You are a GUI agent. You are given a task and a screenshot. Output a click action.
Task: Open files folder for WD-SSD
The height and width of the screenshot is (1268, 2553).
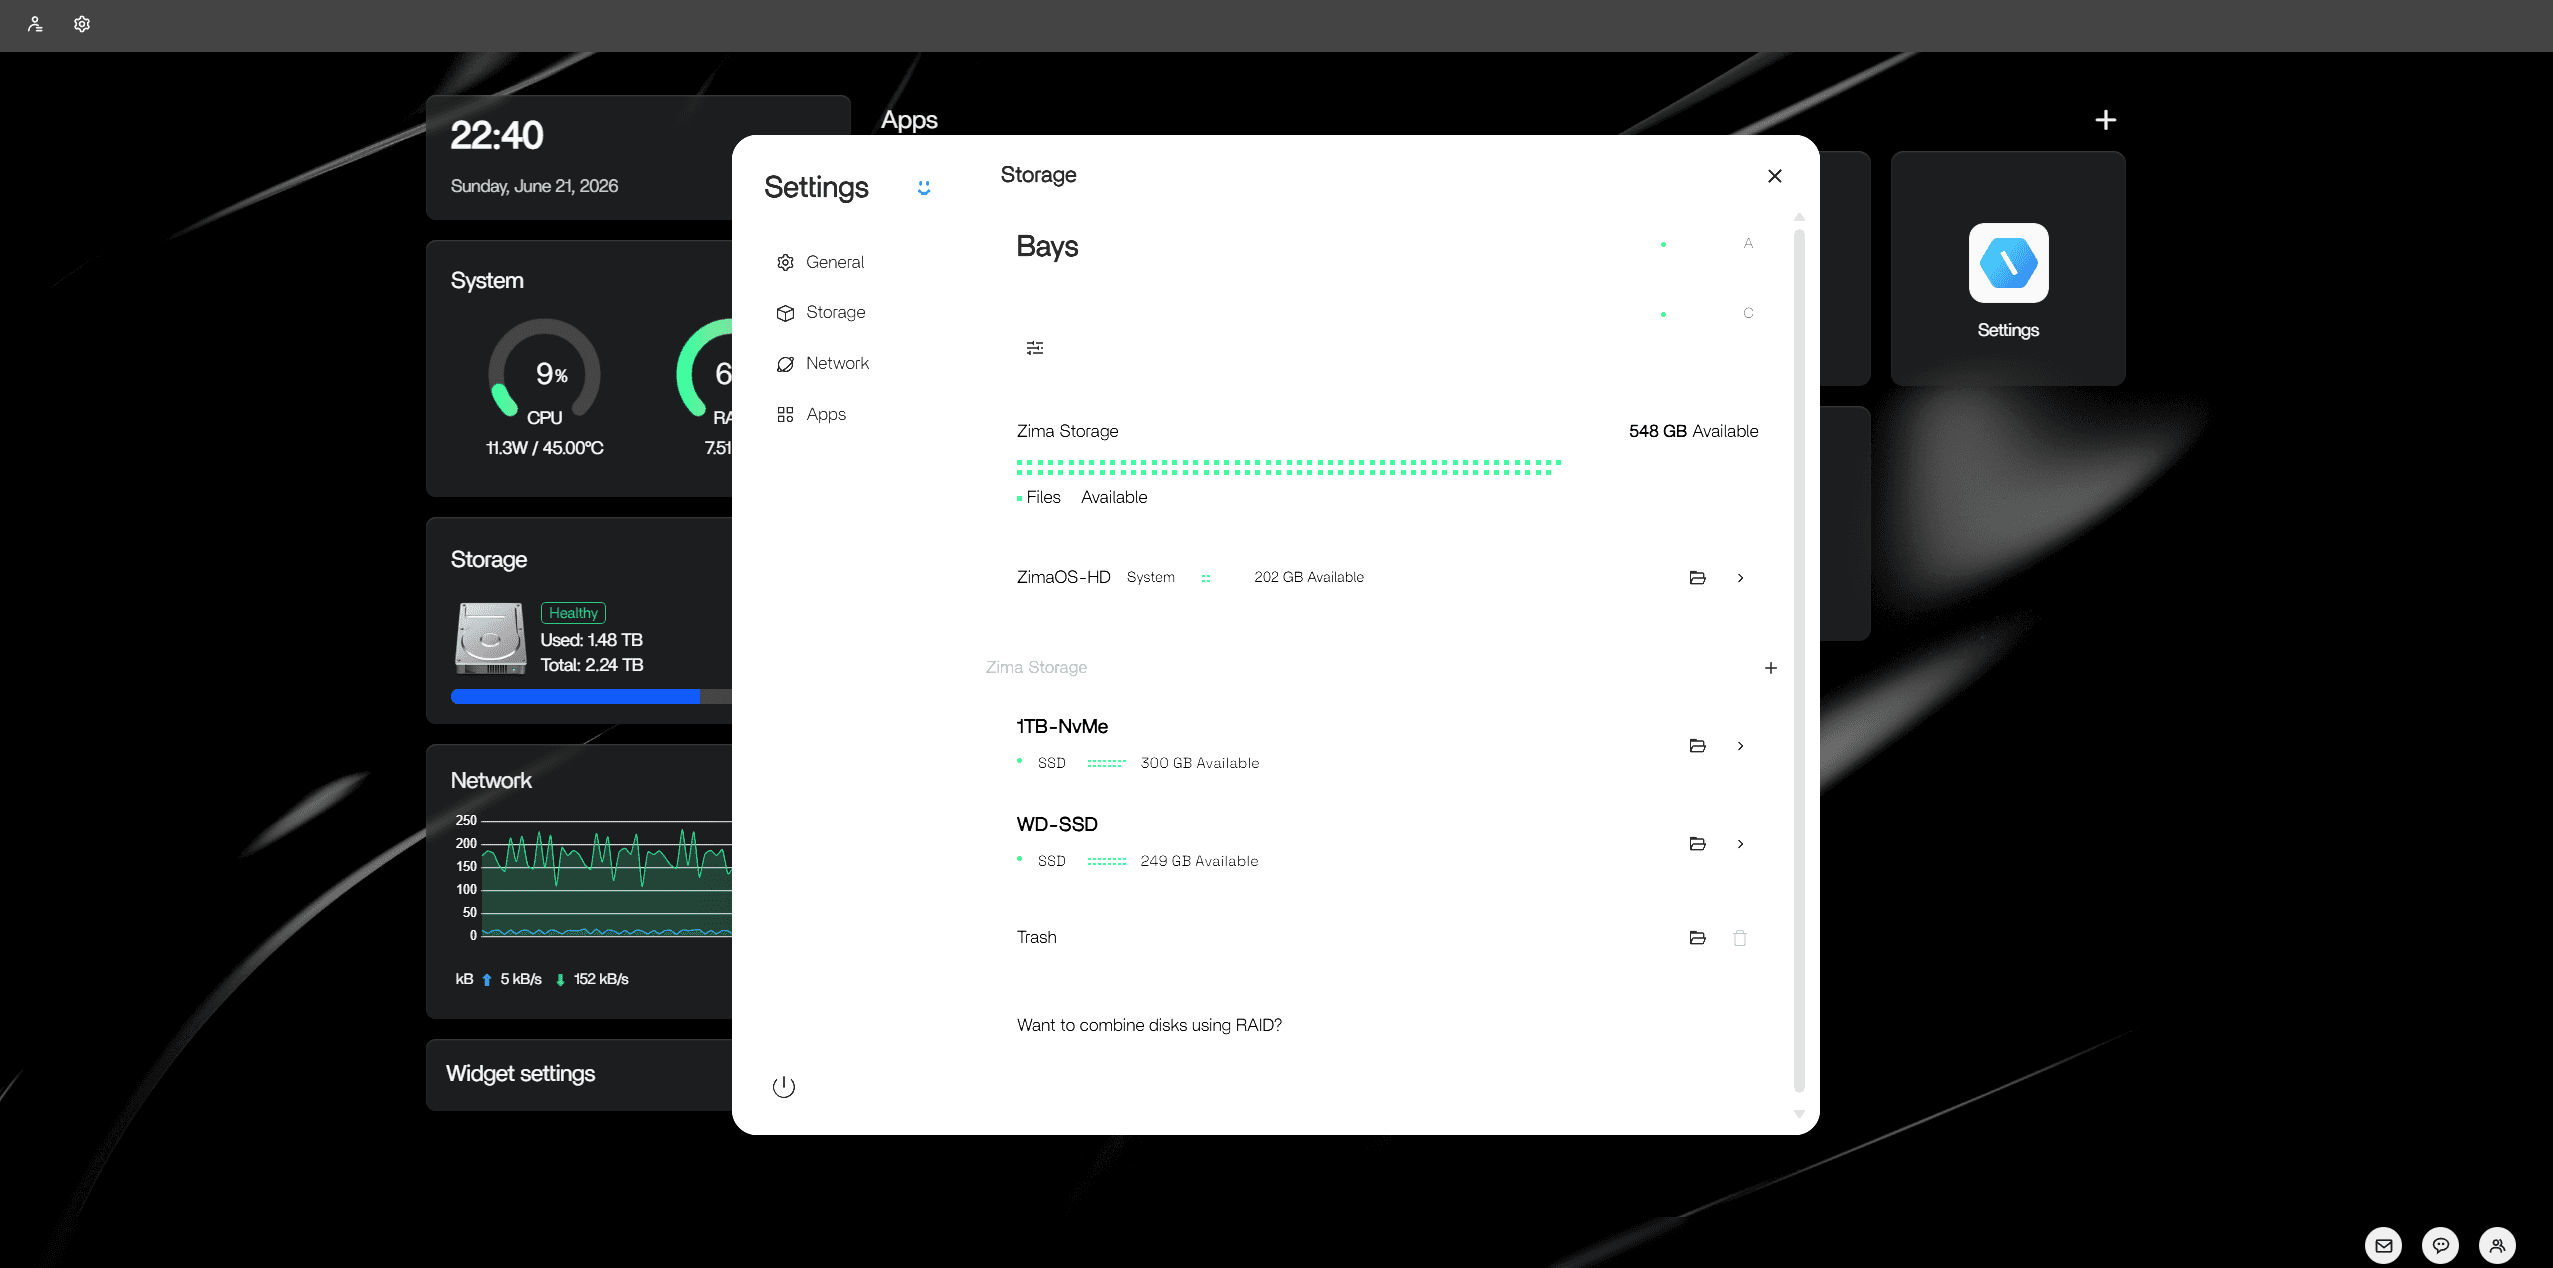point(1697,843)
